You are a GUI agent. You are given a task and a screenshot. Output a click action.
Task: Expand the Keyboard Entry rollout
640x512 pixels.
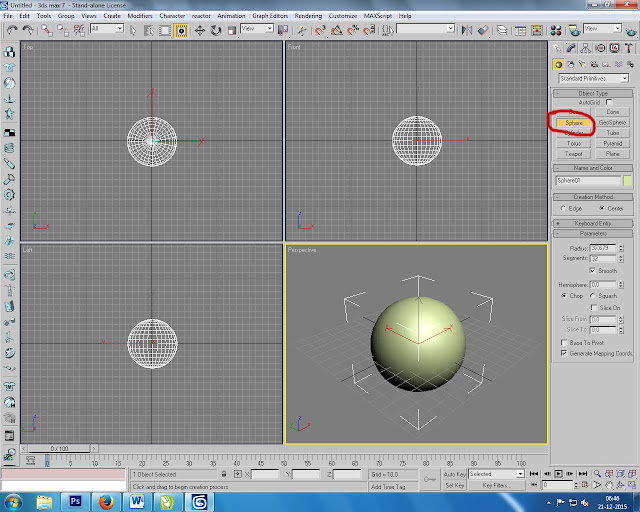tap(593, 223)
